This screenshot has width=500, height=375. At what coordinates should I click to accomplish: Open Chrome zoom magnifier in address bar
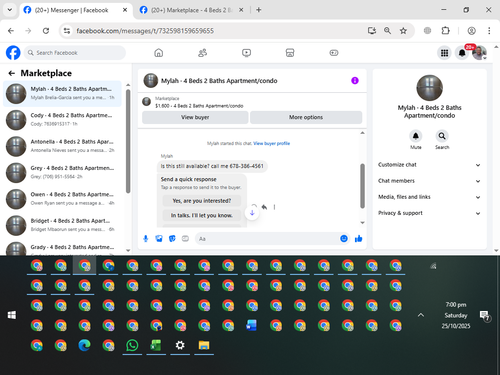point(387,31)
